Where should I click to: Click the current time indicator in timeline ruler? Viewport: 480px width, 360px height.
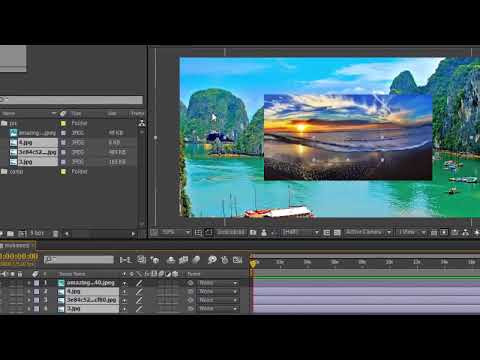click(x=253, y=264)
